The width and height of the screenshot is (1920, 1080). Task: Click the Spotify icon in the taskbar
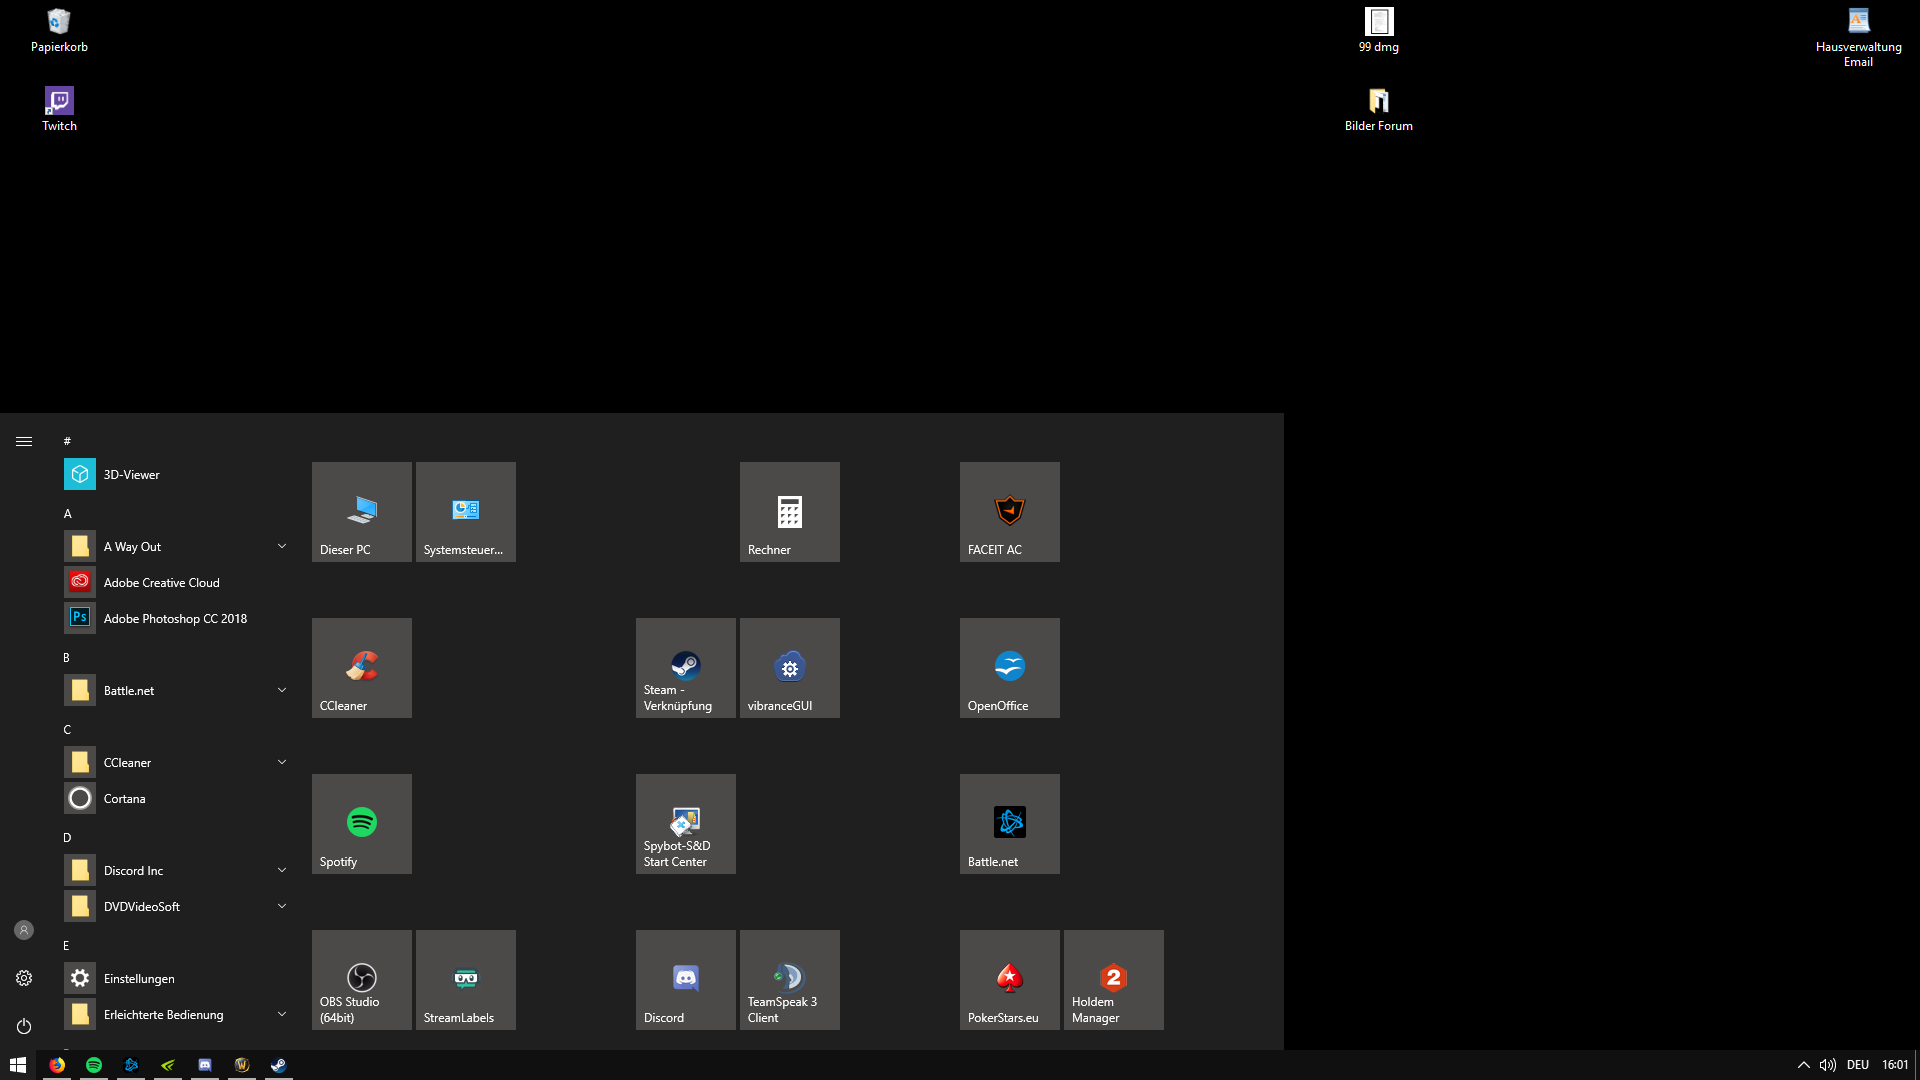[x=94, y=1065]
